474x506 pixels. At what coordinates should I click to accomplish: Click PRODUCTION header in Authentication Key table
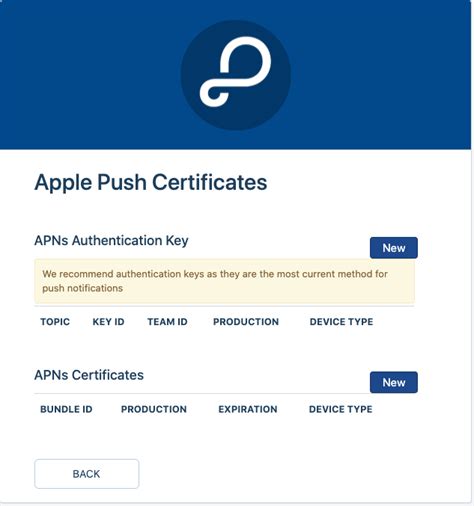[x=246, y=322]
